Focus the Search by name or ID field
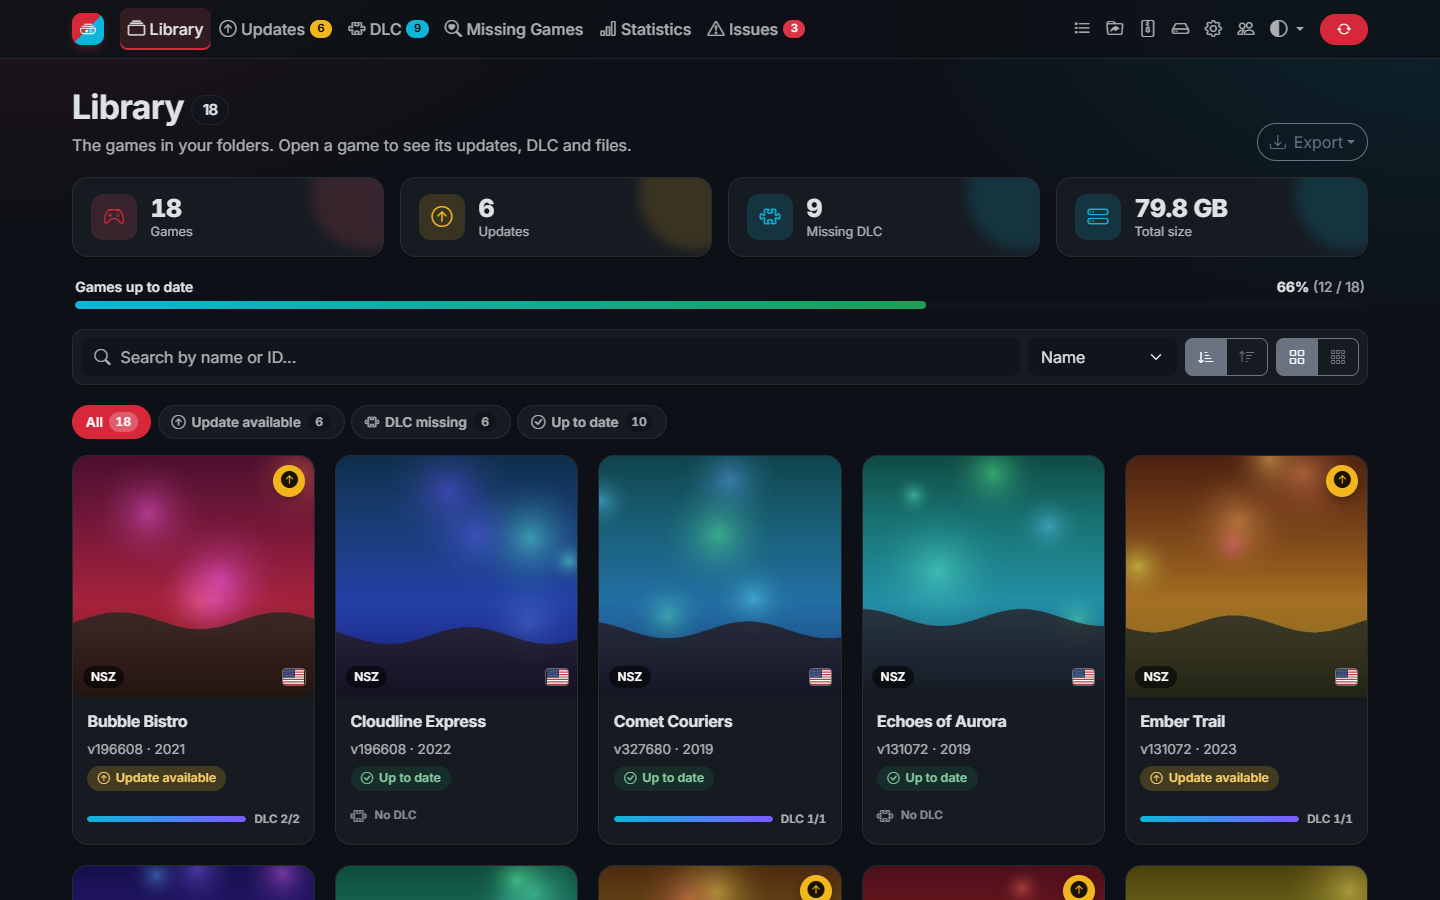Screen dimensions: 1440x900 550,357
